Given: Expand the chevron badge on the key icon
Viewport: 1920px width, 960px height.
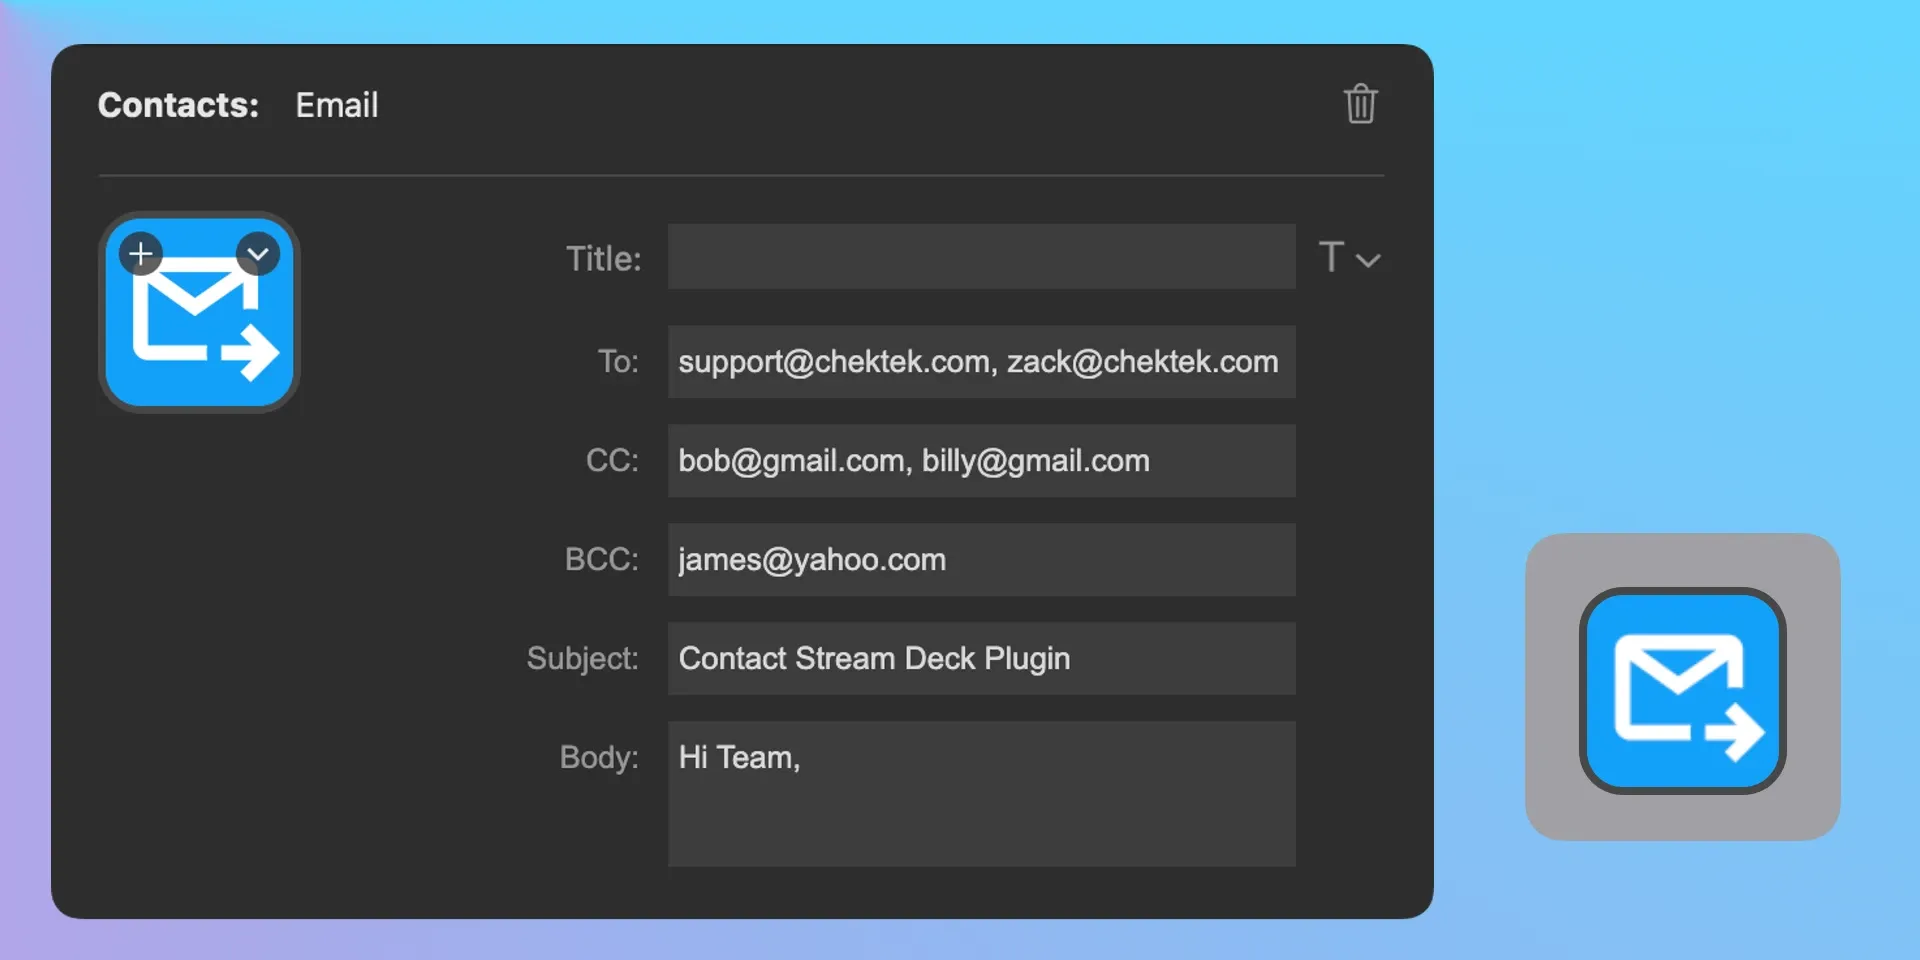Looking at the screenshot, I should click(x=258, y=253).
